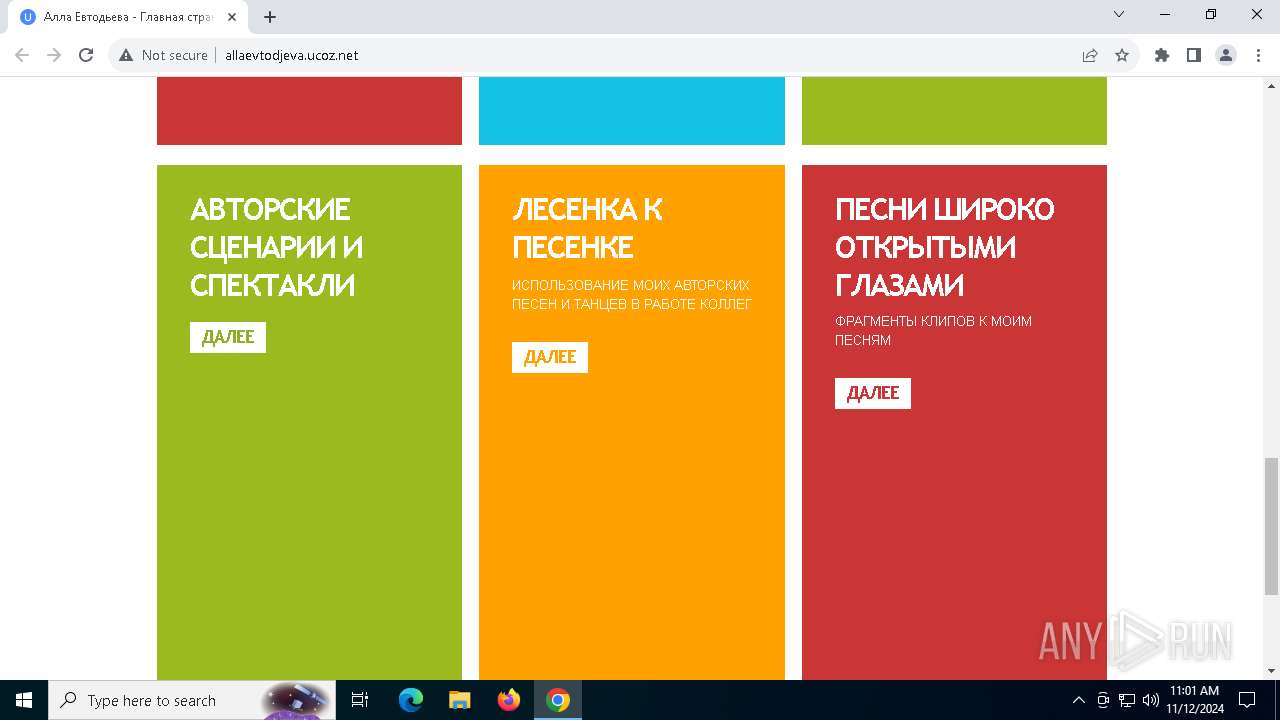
Task: Switch to Chrome taskbar icon
Action: pyautogui.click(x=558, y=700)
